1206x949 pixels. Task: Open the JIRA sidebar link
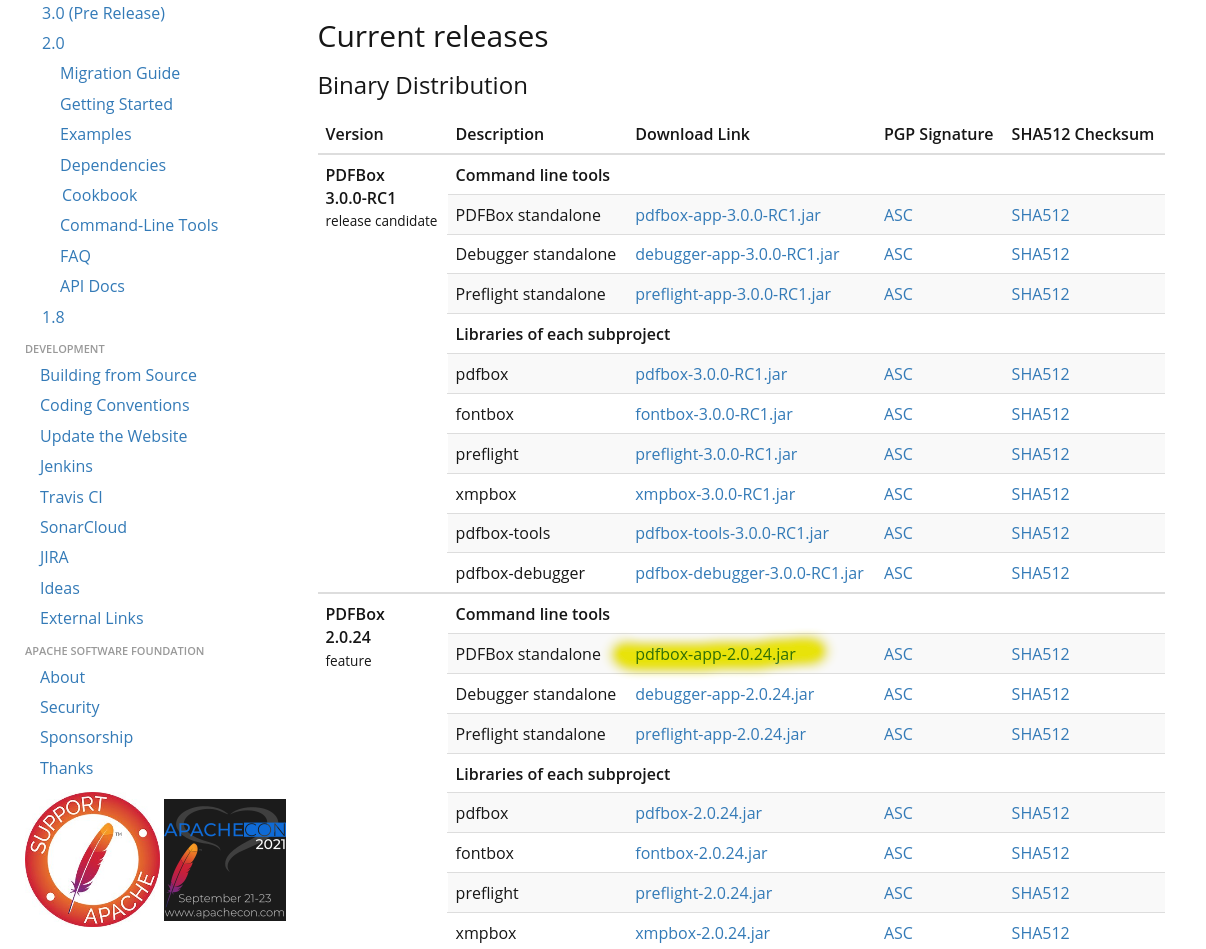[x=54, y=557]
